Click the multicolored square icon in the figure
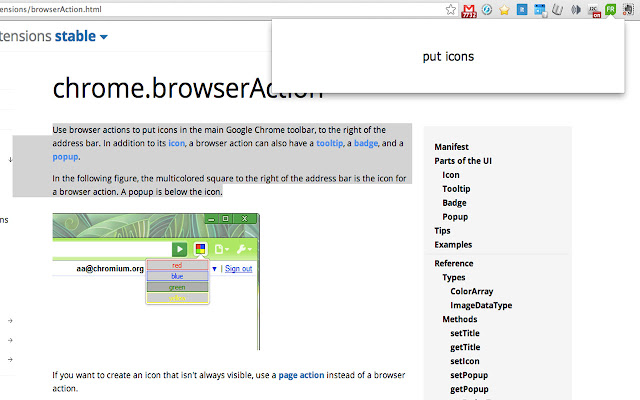The width and height of the screenshot is (640, 400). pyautogui.click(x=200, y=249)
